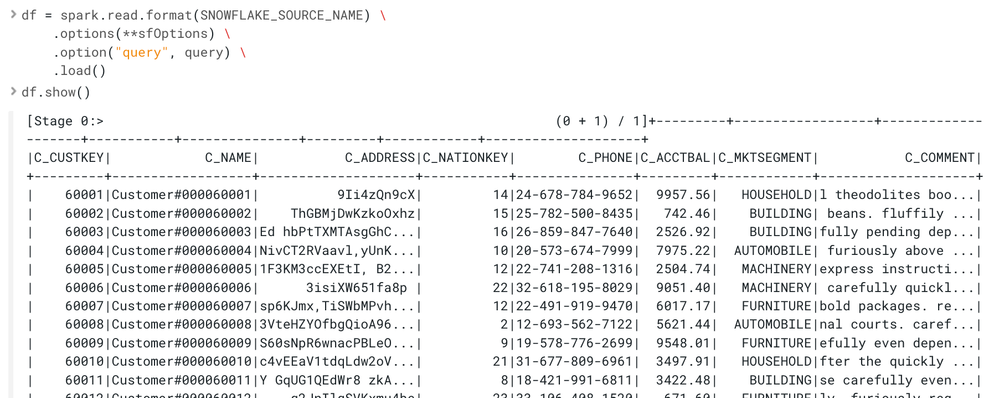
Task: Click the C_COMMENT column header
Action: click(940, 158)
